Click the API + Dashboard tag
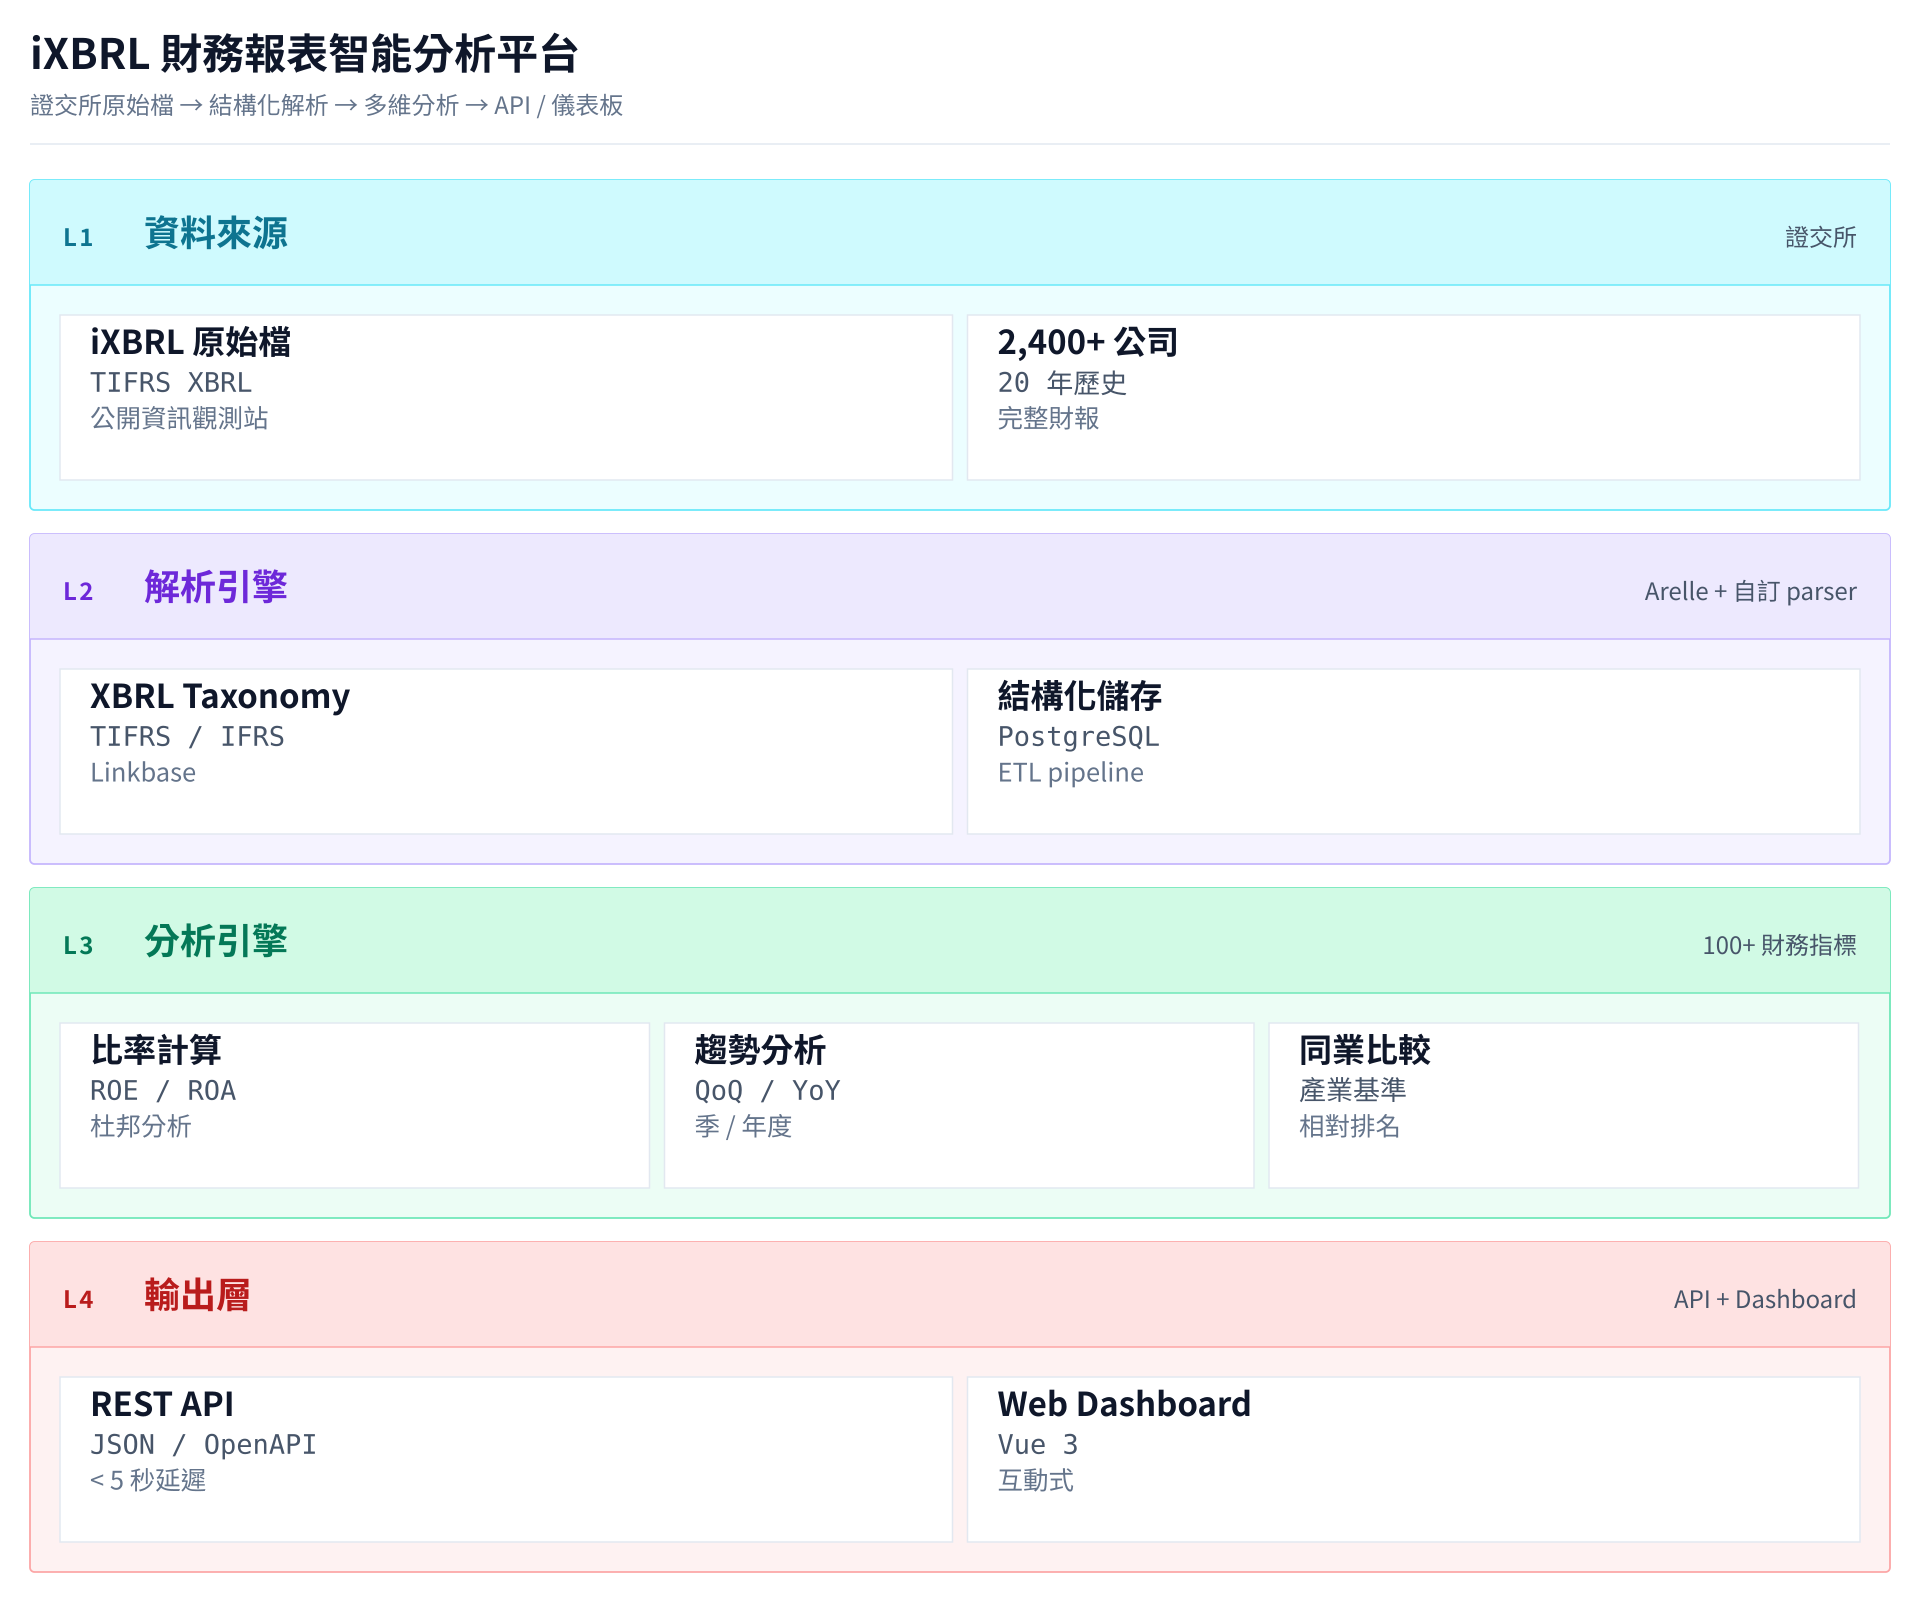 [x=1765, y=1299]
